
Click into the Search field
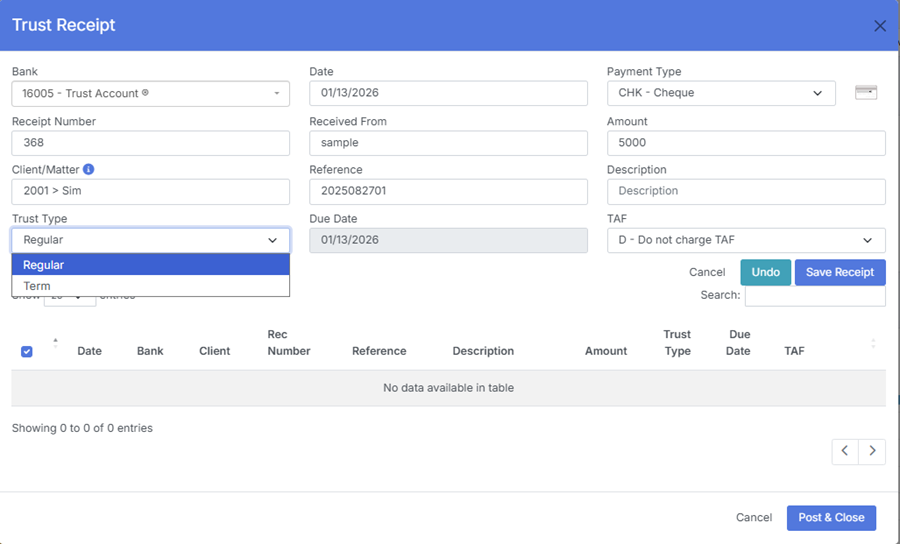(814, 295)
